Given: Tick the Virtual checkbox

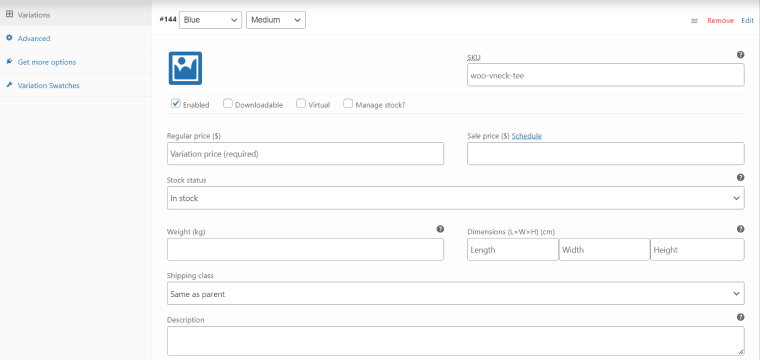Looking at the screenshot, I should (301, 103).
